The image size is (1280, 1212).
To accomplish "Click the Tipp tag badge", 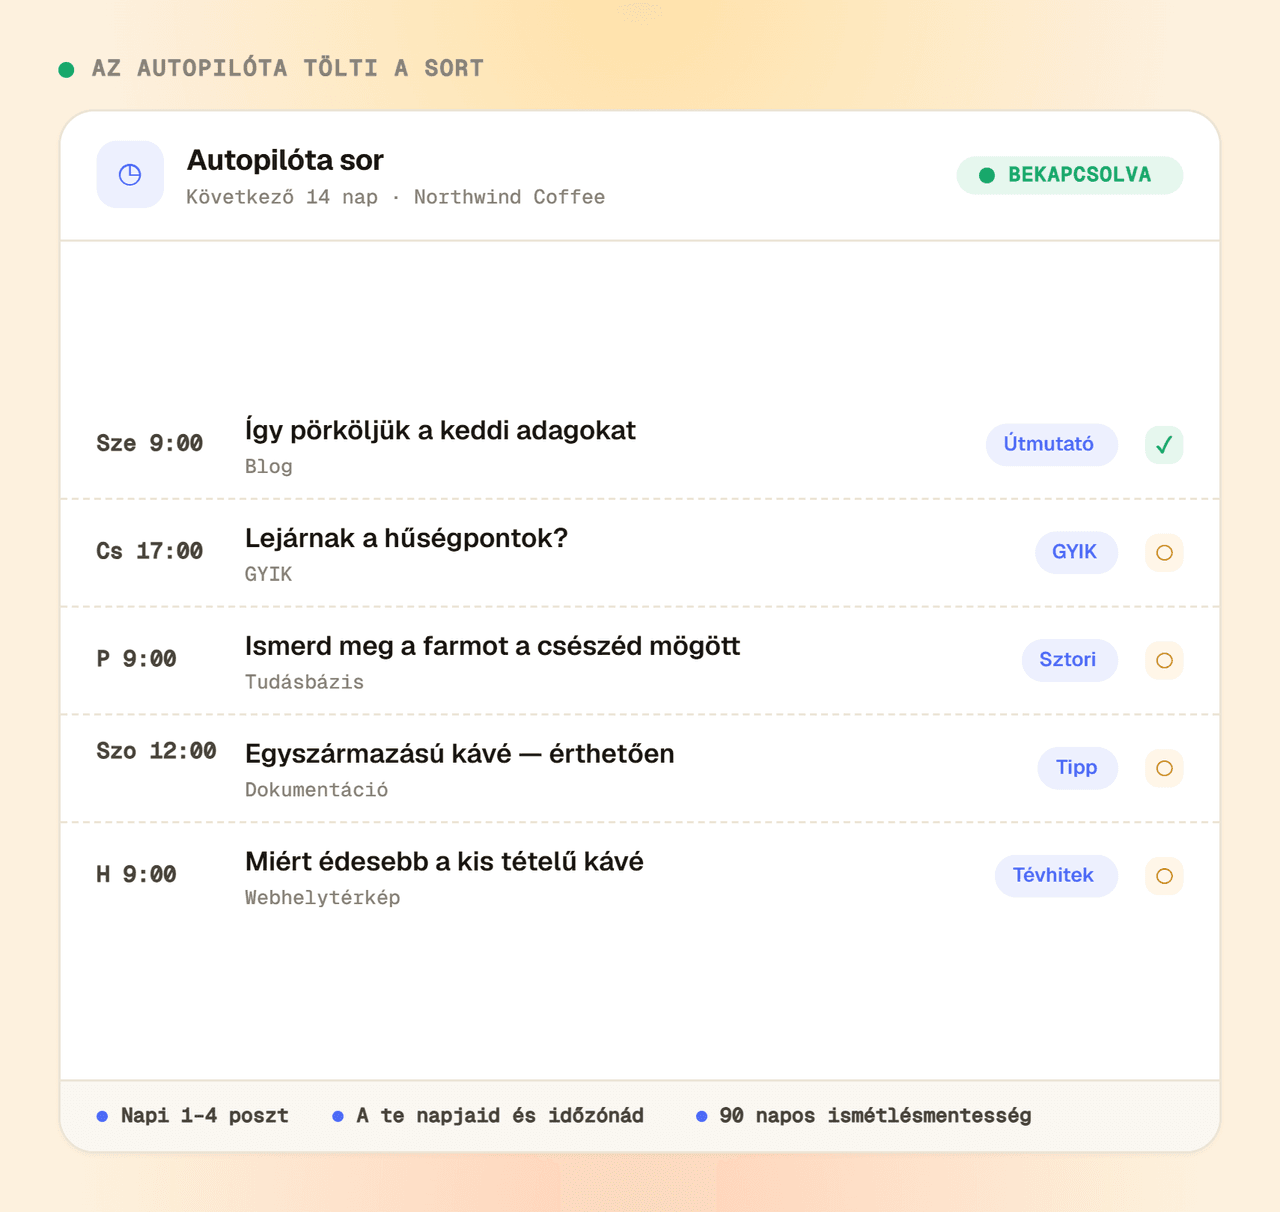I will (x=1077, y=768).
